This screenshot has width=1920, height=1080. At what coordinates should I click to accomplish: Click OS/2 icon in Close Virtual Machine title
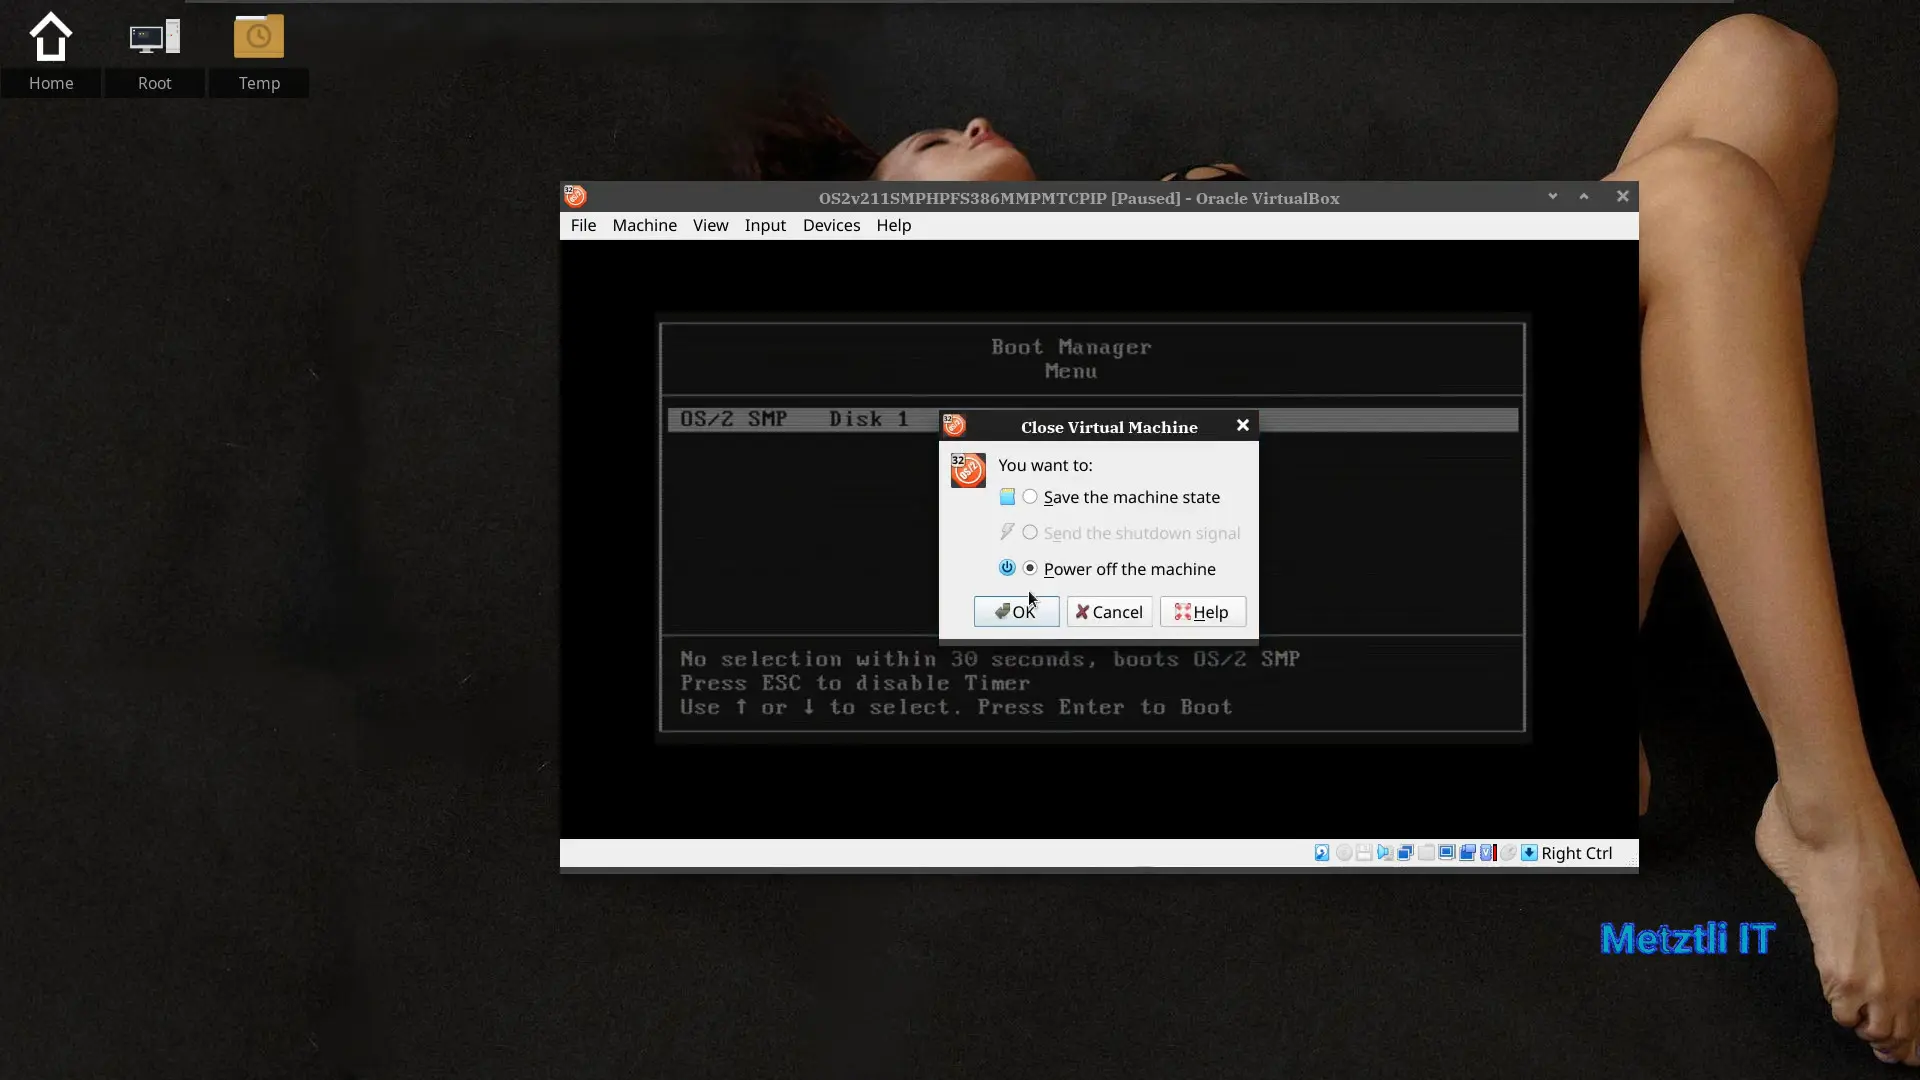click(x=955, y=426)
